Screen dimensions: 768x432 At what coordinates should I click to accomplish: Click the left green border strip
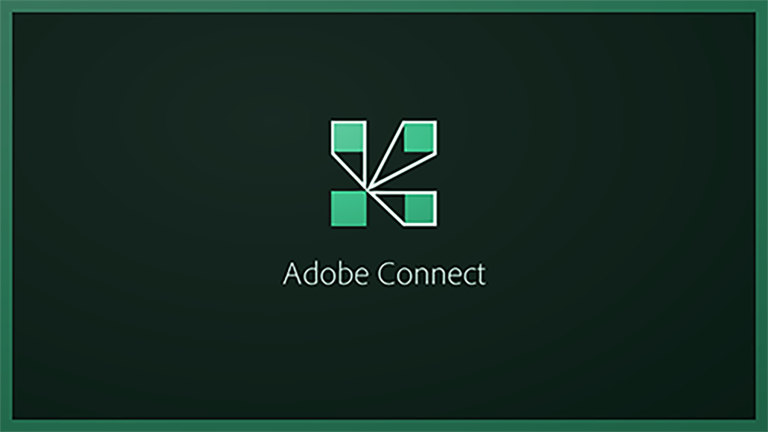tap(6, 216)
